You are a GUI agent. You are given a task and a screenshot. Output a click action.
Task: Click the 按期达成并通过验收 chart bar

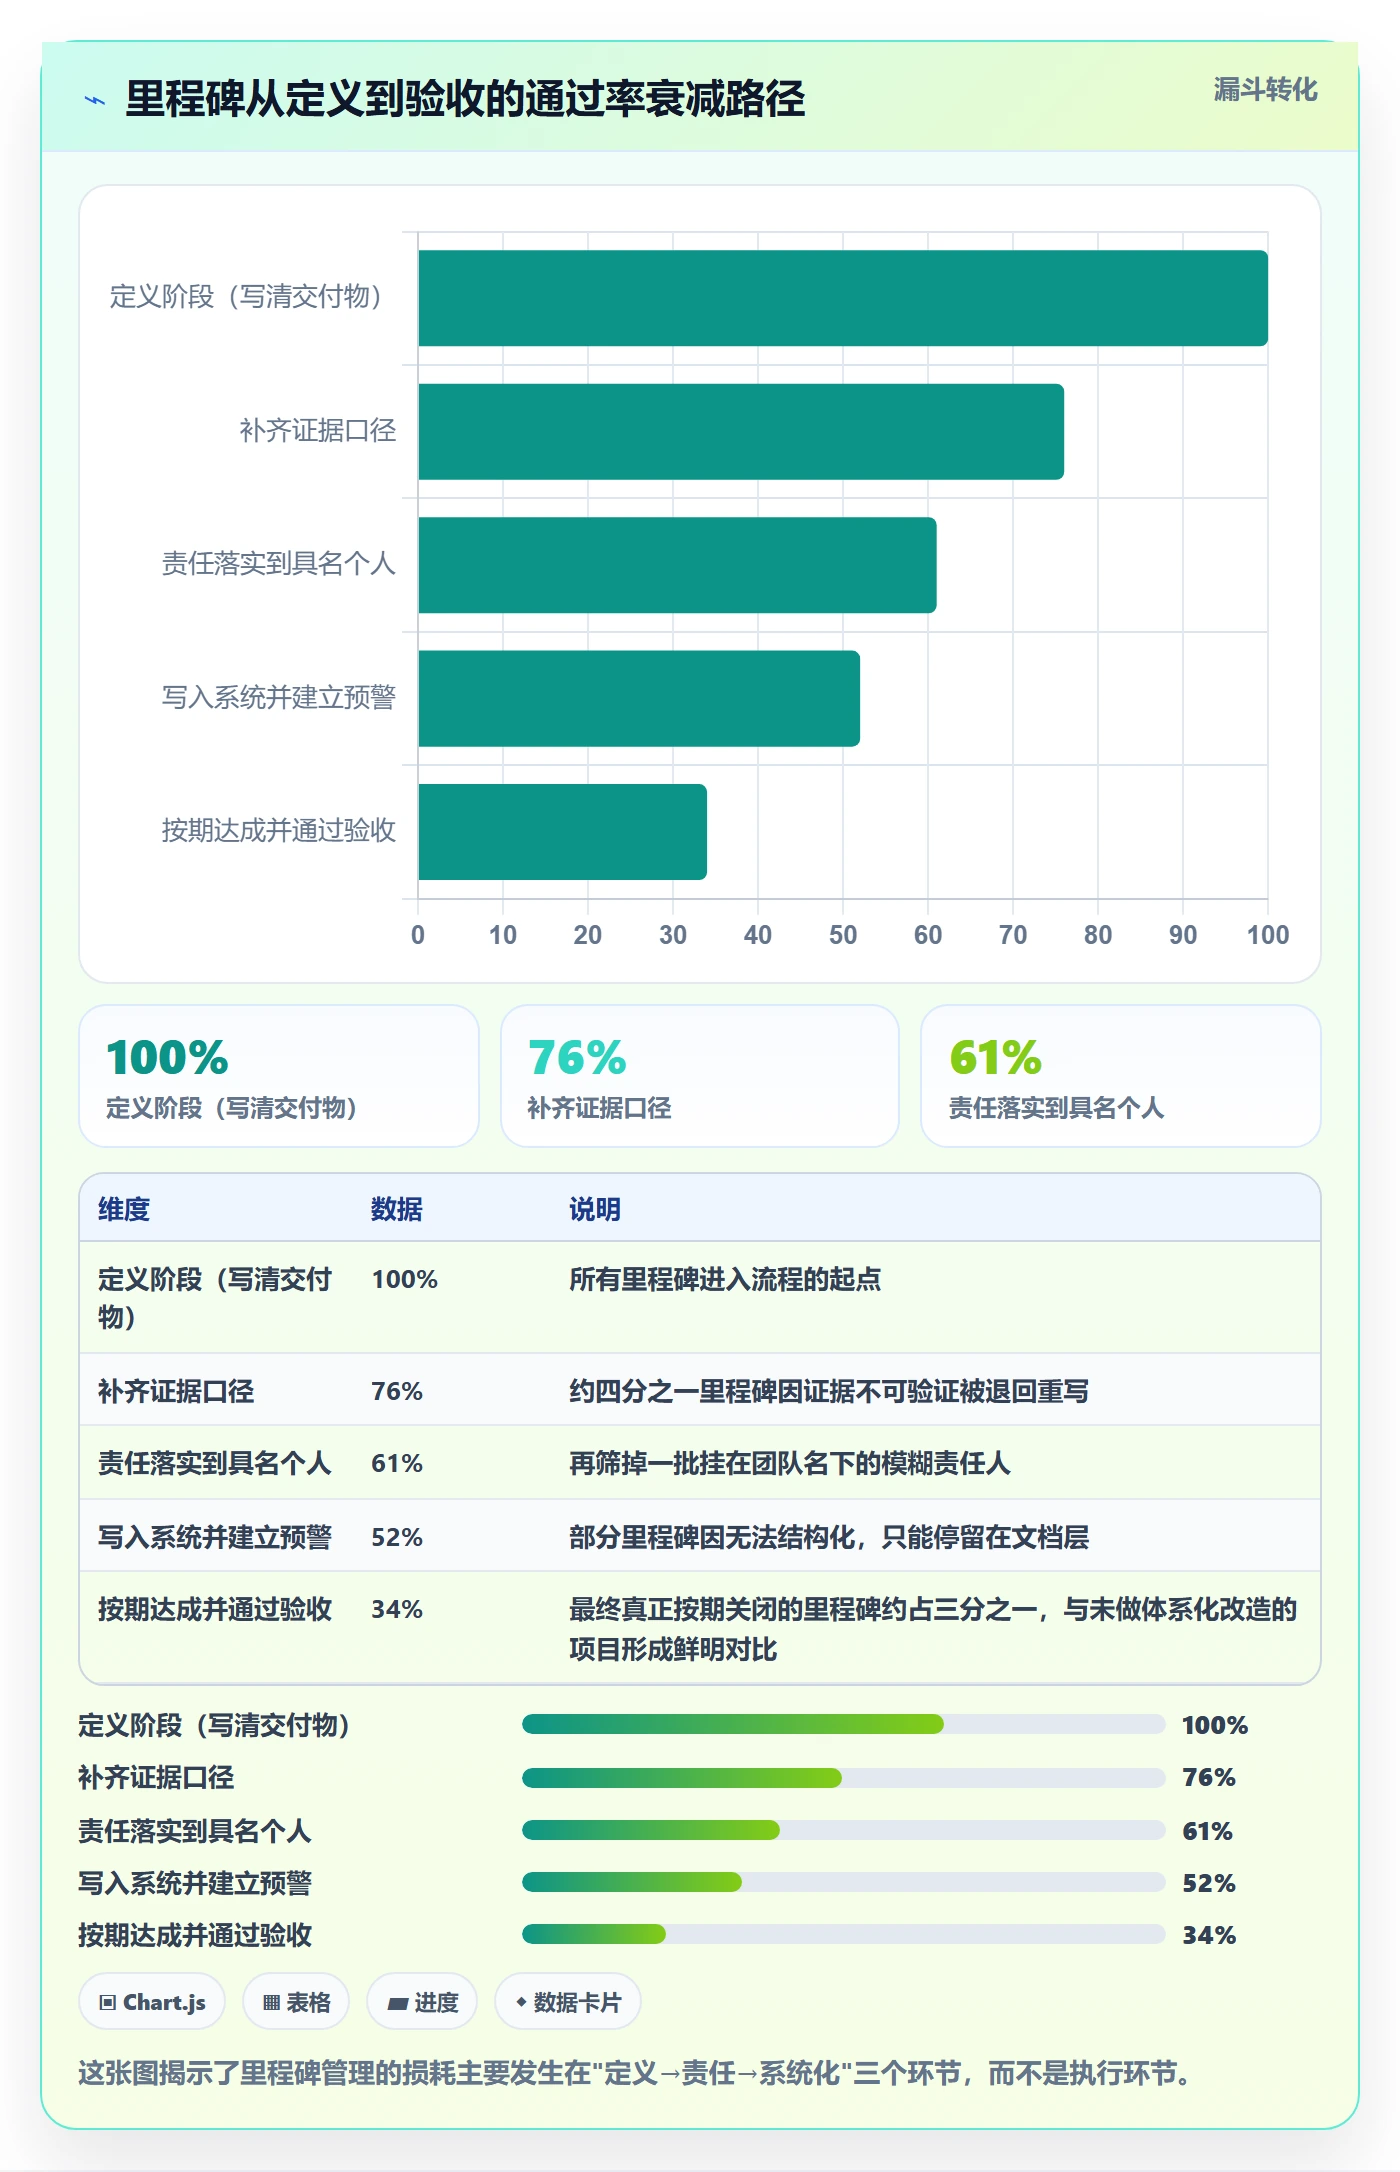click(x=562, y=832)
